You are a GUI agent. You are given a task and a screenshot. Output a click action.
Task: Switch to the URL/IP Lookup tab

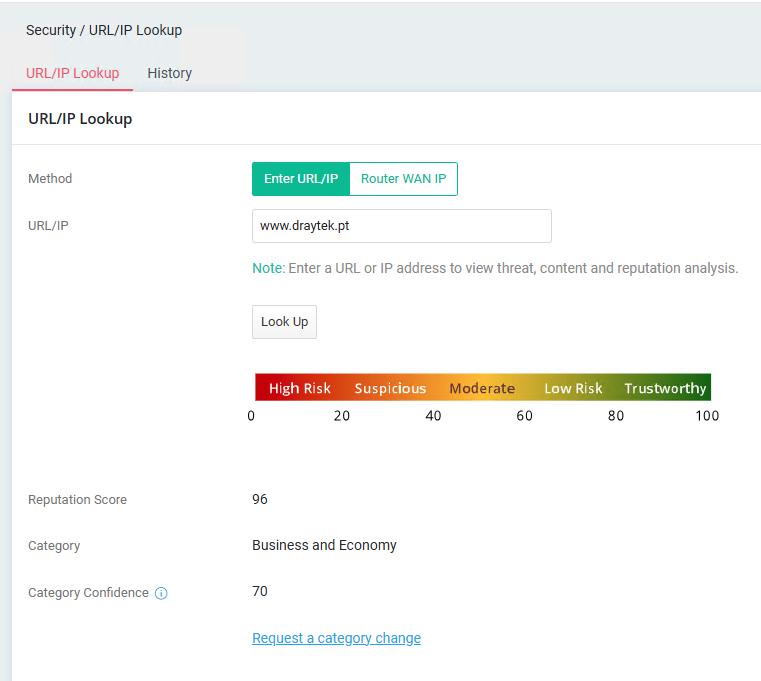72,73
